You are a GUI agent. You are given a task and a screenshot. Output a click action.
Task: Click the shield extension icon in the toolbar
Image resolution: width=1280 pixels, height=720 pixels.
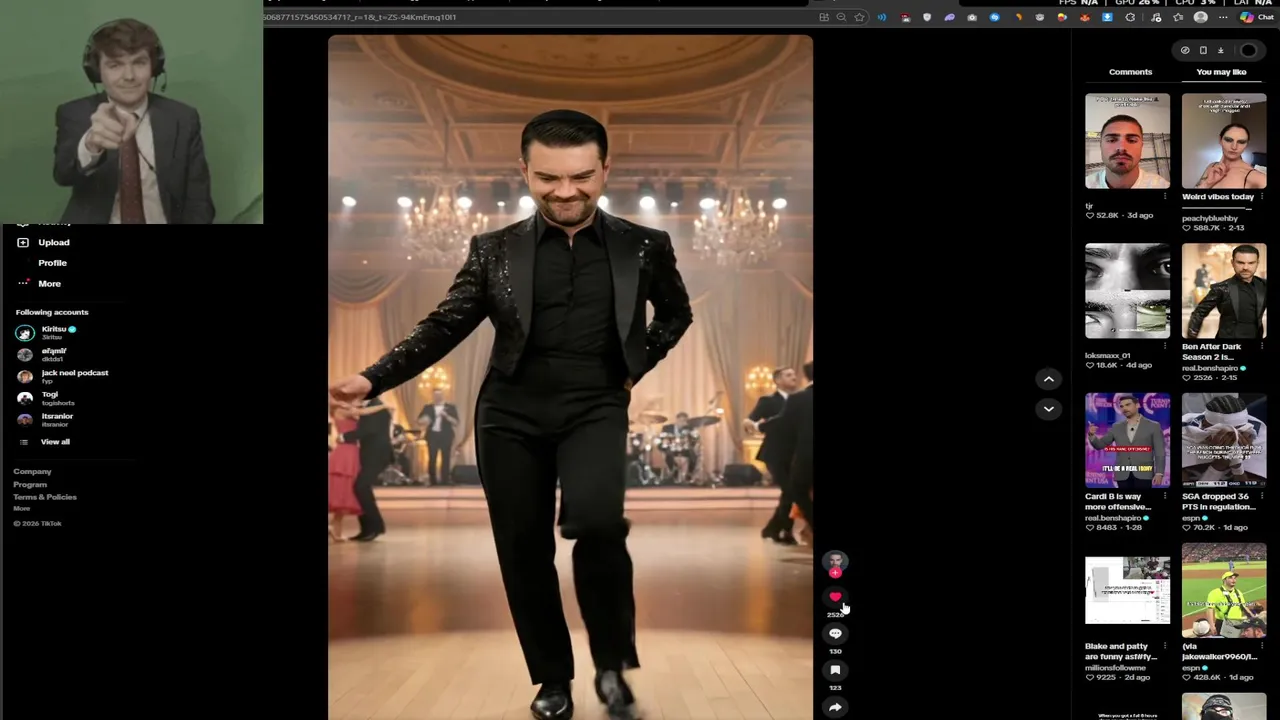click(927, 17)
